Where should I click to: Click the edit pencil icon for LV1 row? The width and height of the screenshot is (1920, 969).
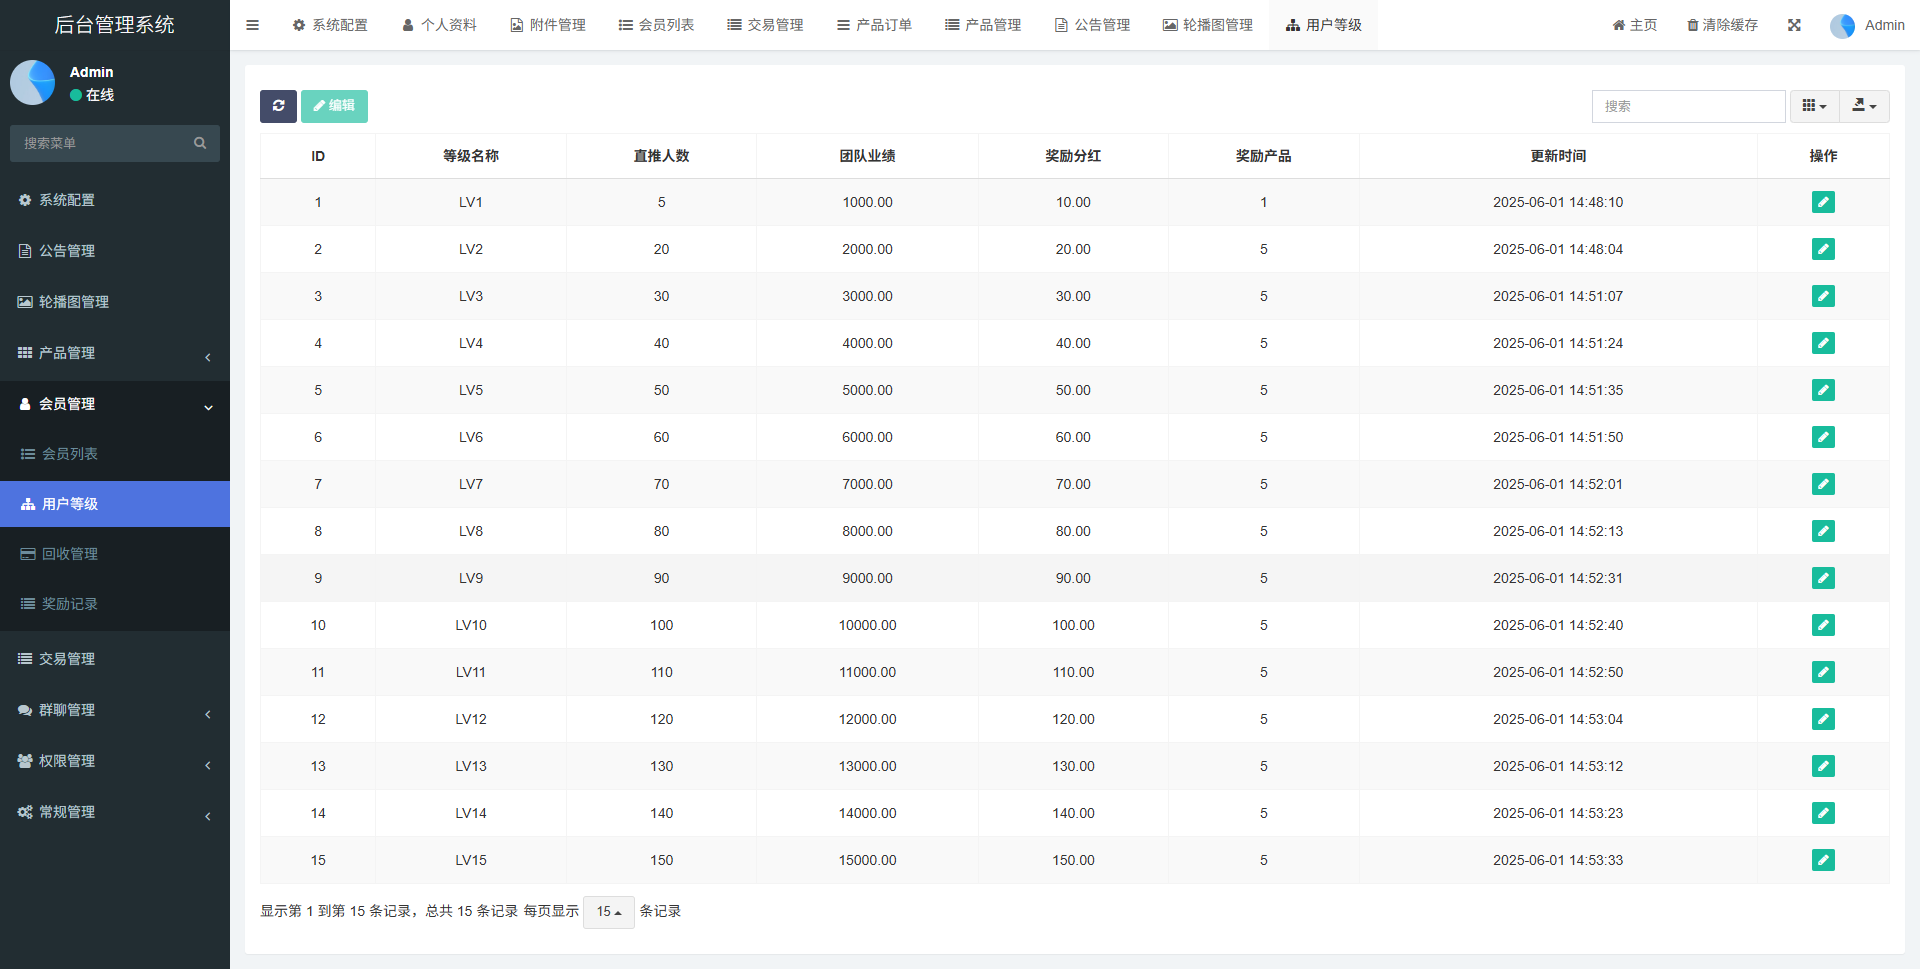(x=1822, y=202)
